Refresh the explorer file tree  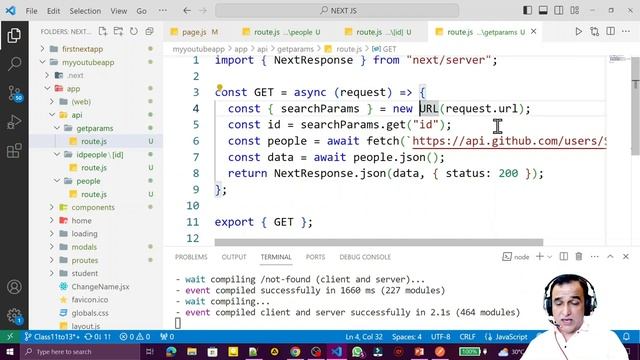134,31
